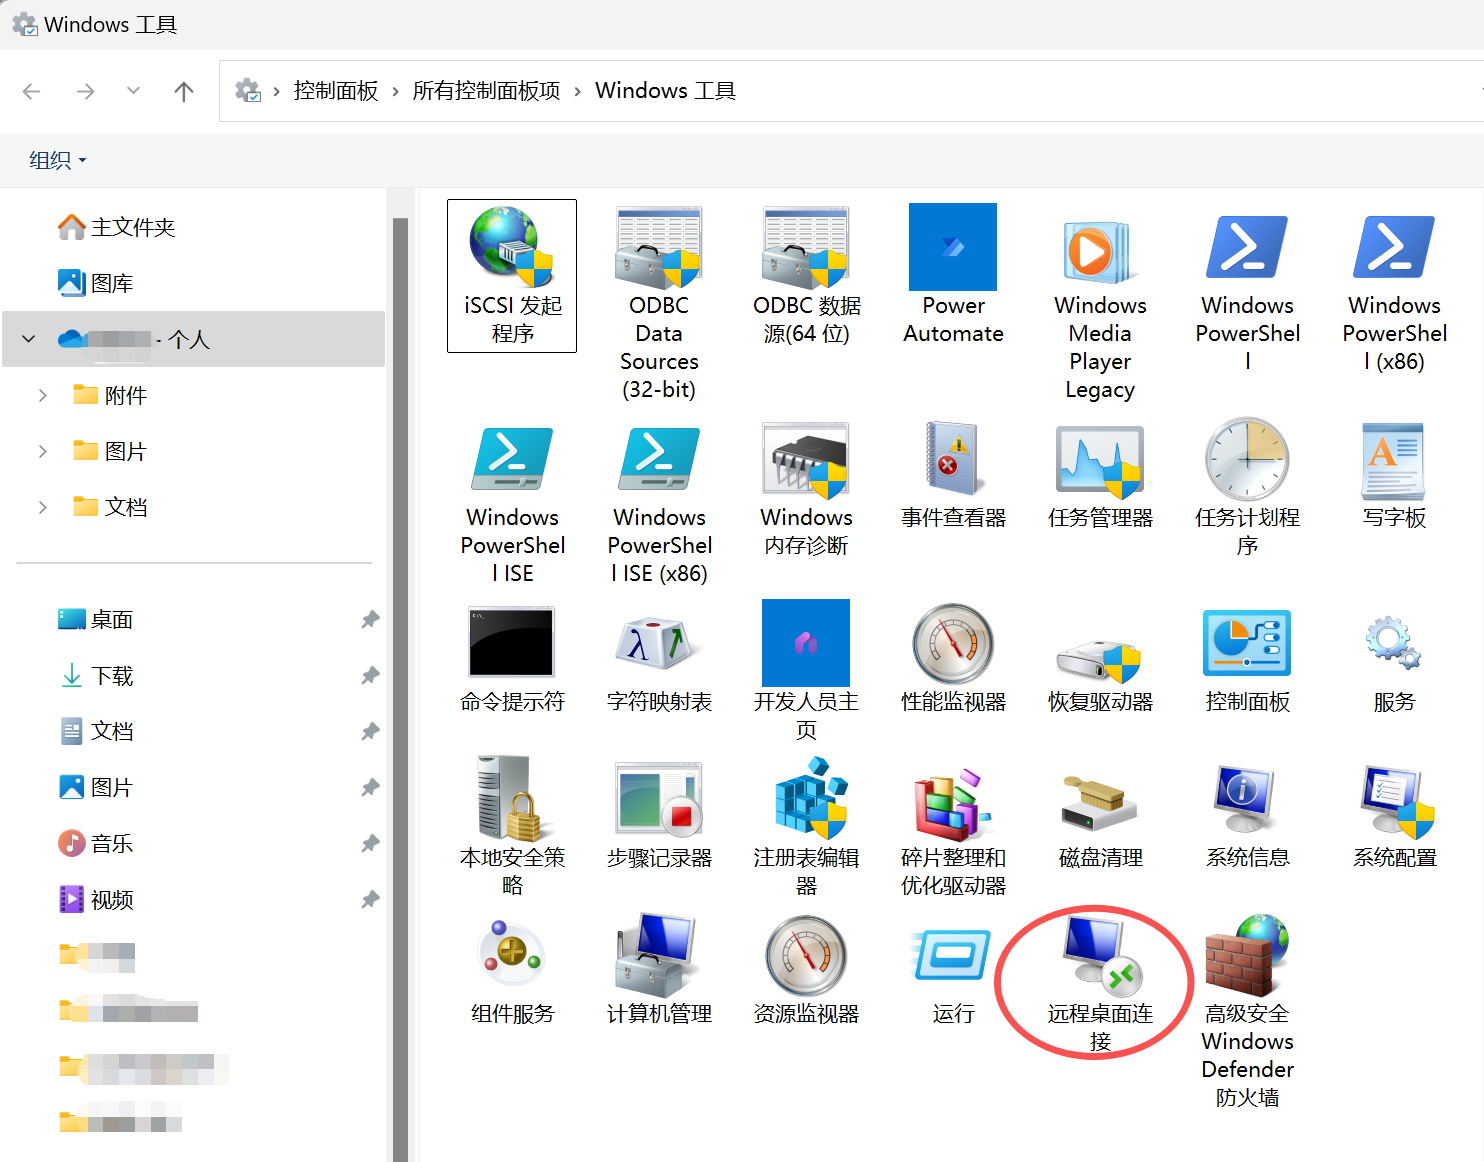The width and height of the screenshot is (1484, 1162).
Task: Open 组件服务
Action: click(512, 971)
